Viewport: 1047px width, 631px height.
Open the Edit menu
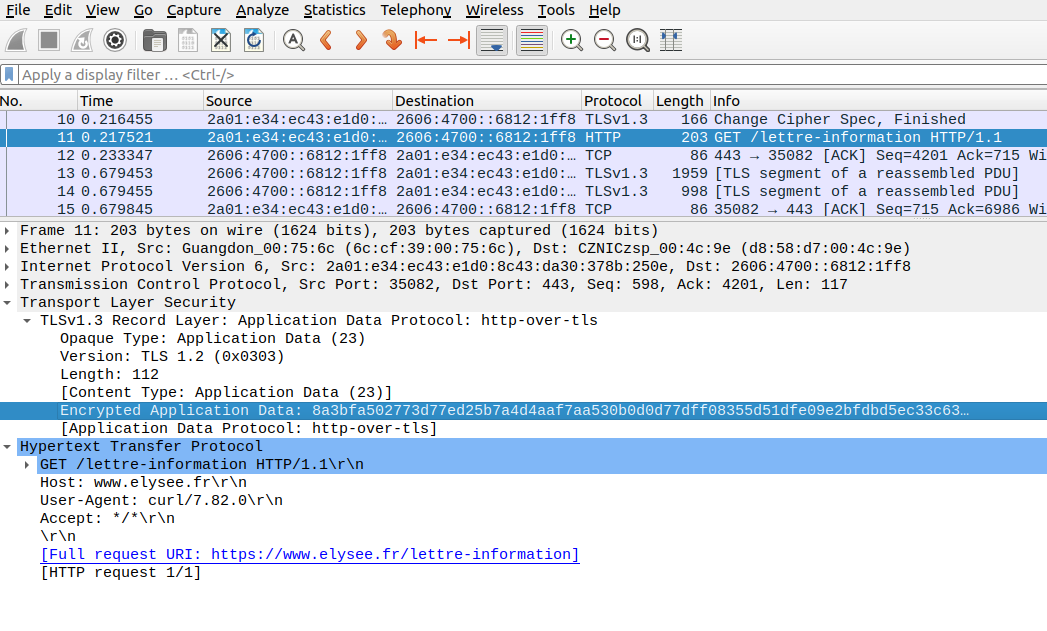point(58,10)
